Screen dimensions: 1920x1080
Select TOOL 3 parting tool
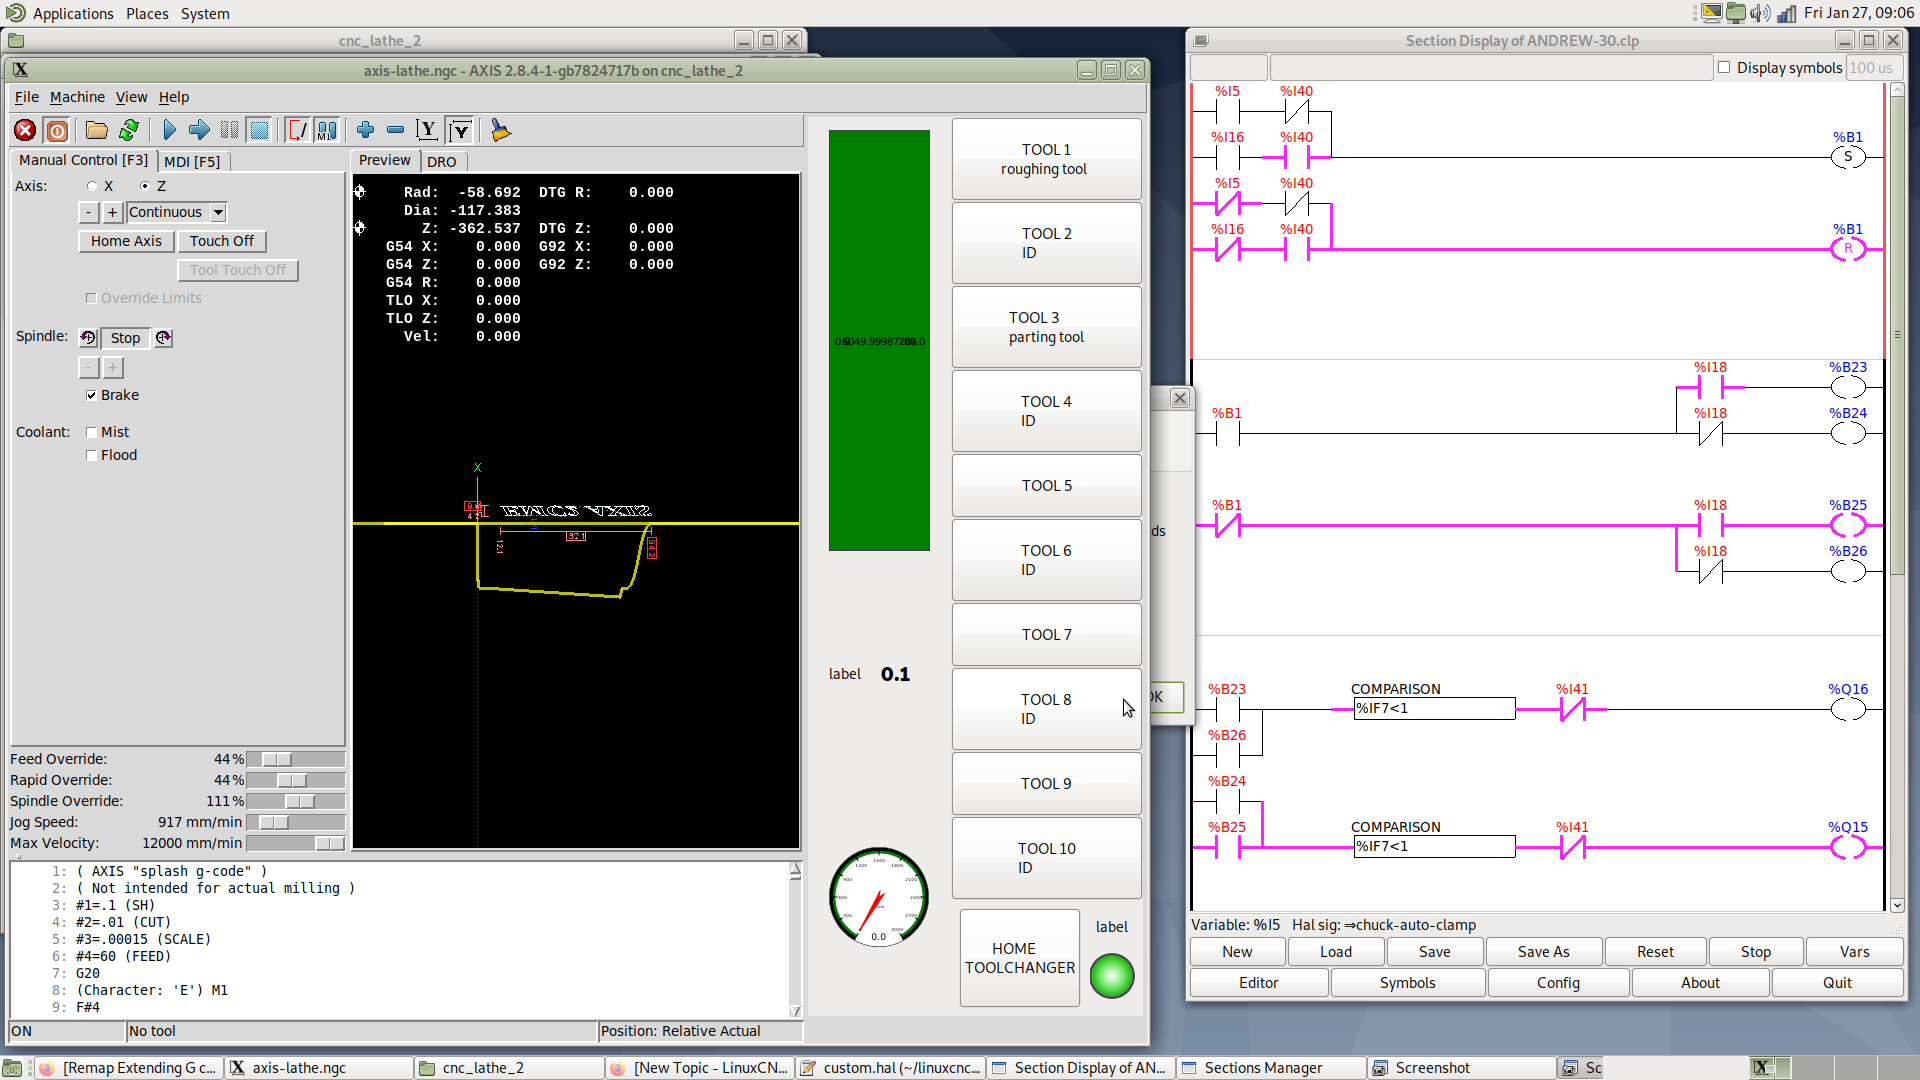click(1046, 327)
